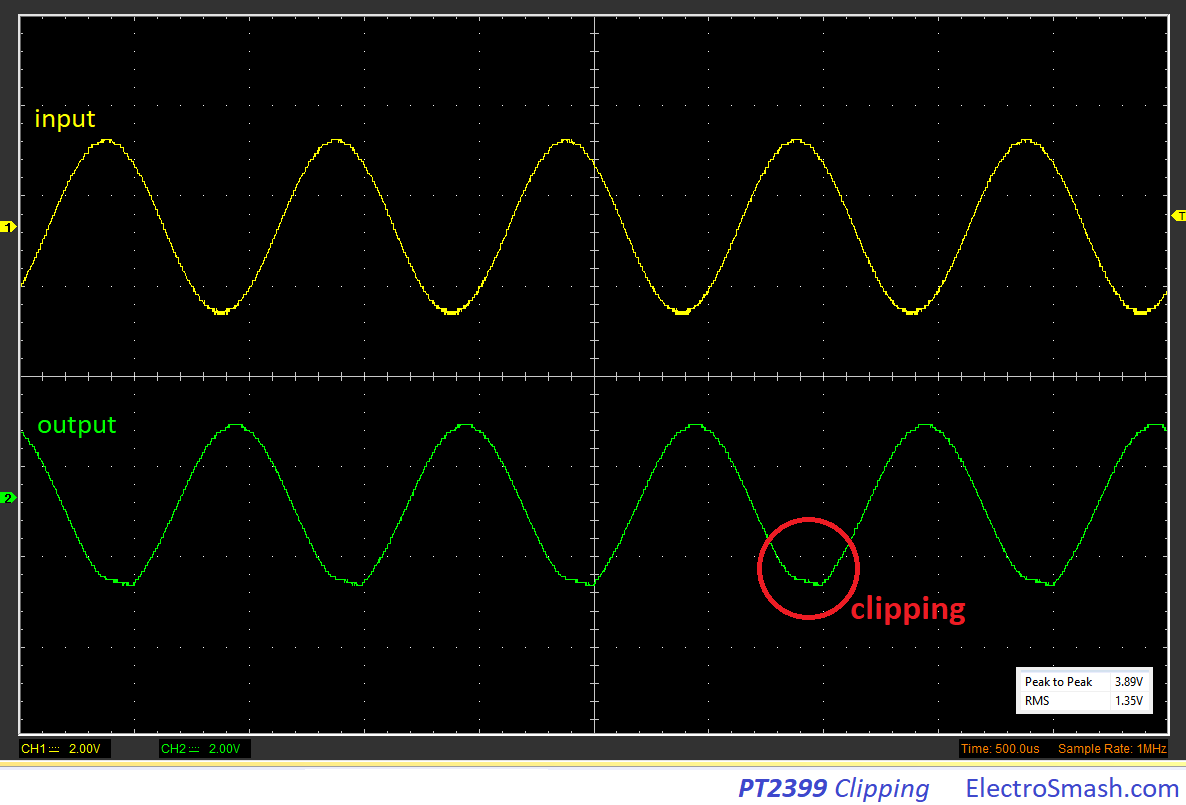Click the channel 2 ground level marker
Screen dimensions: 1186x805
[x=8, y=498]
